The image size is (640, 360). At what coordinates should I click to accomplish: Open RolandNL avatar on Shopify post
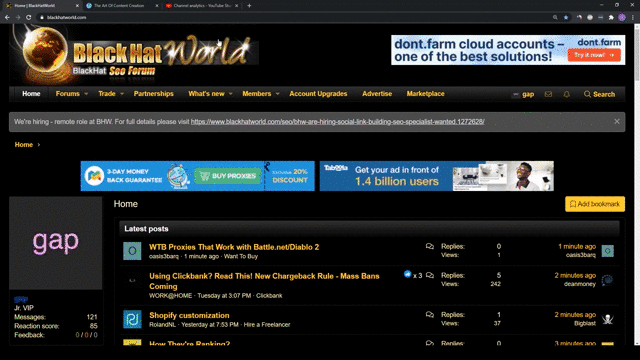132,319
